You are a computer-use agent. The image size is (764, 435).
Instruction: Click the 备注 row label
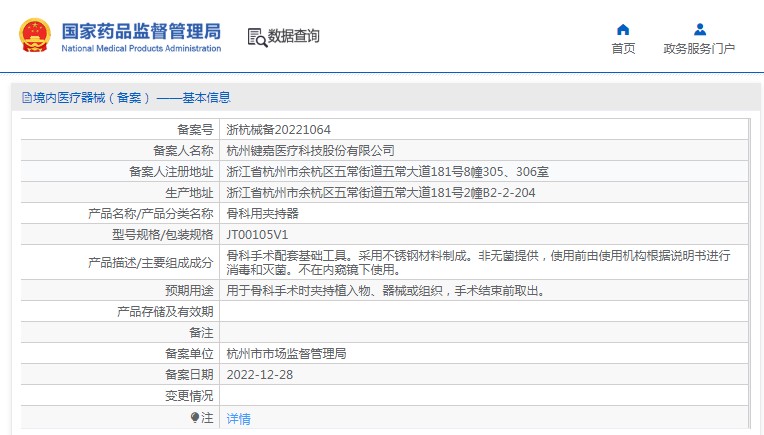point(201,333)
